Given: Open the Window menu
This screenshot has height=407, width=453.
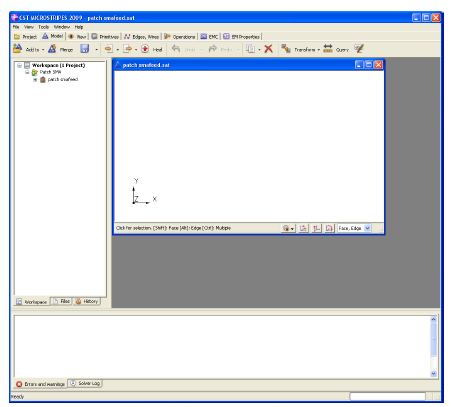Looking at the screenshot, I should 62,27.
